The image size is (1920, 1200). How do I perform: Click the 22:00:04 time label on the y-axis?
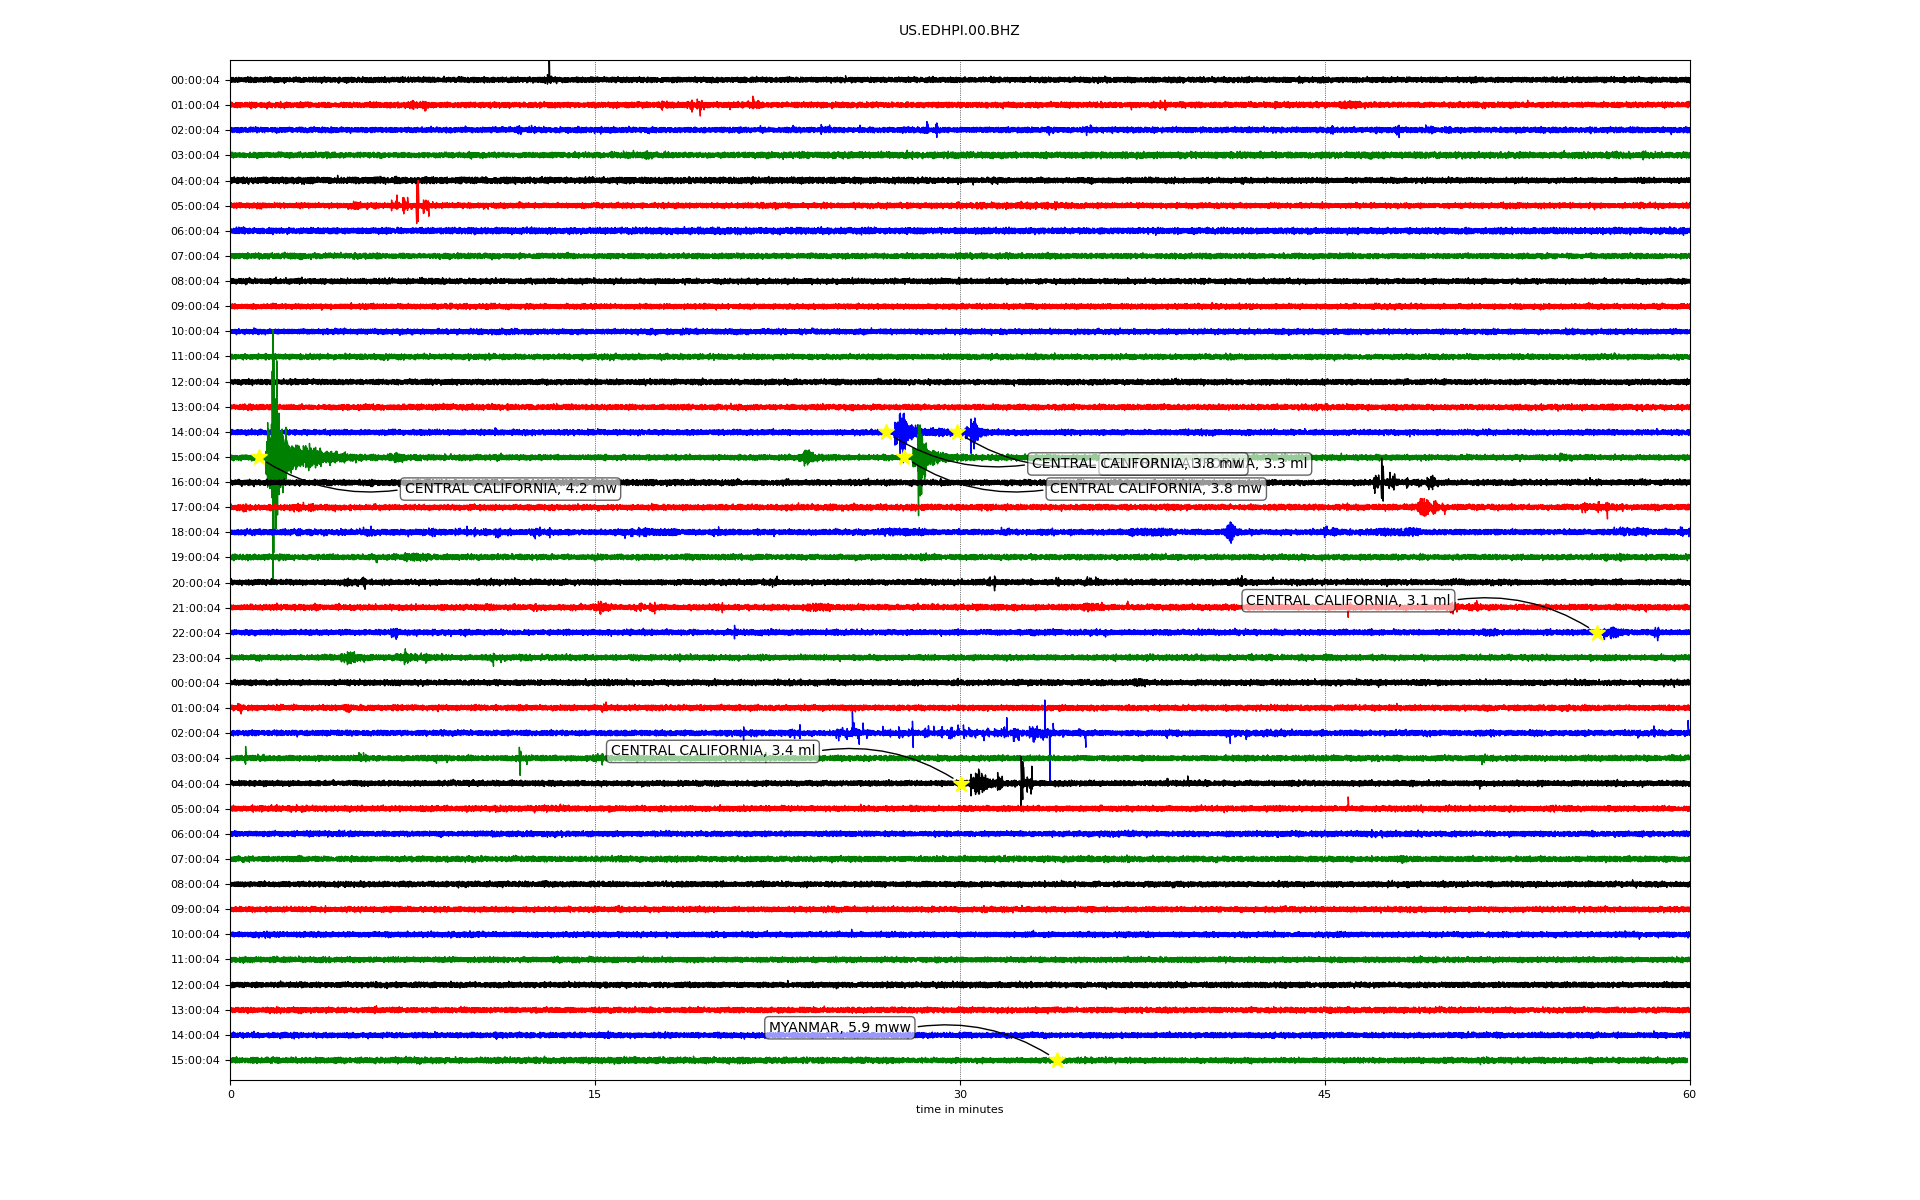click(x=195, y=633)
